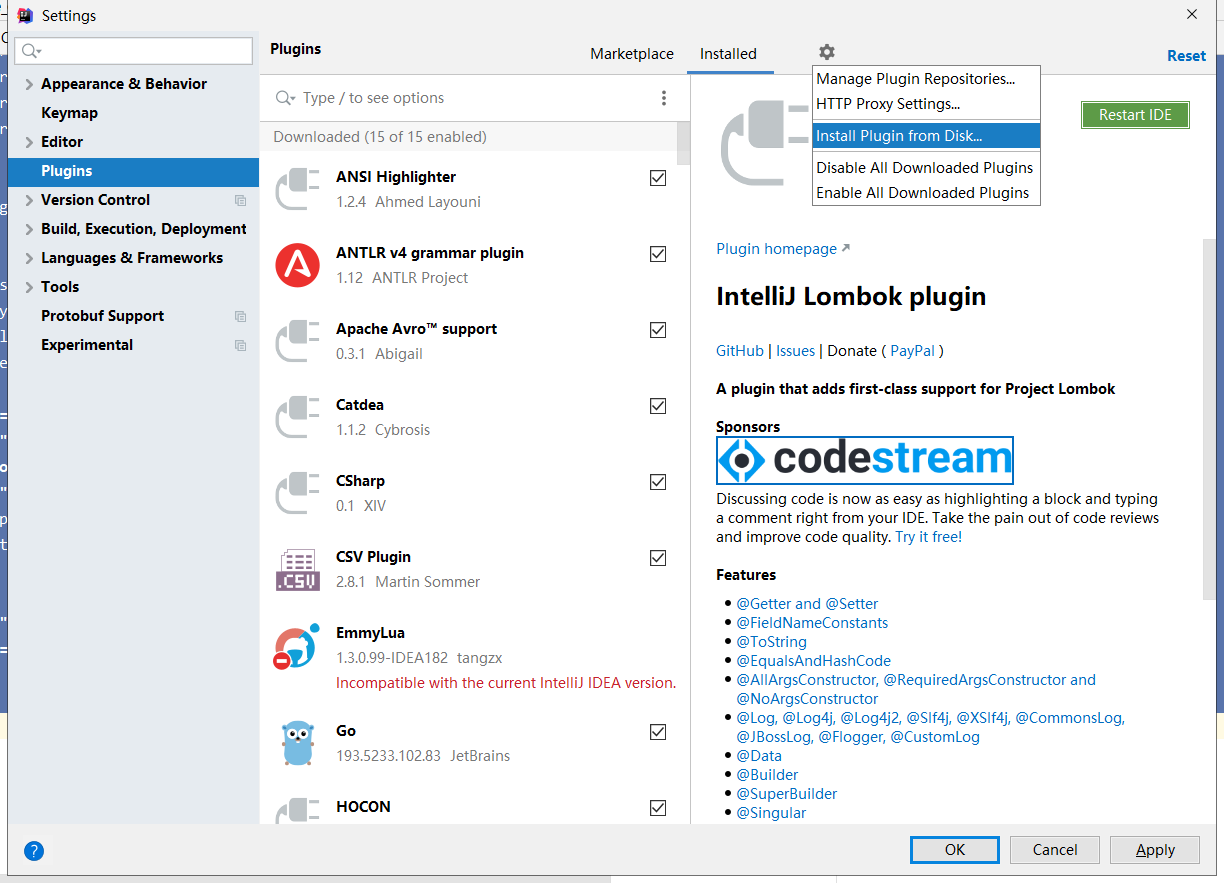The height and width of the screenshot is (883, 1224).
Task: Expand Build, Execution, Deployment node
Action: pyautogui.click(x=29, y=229)
